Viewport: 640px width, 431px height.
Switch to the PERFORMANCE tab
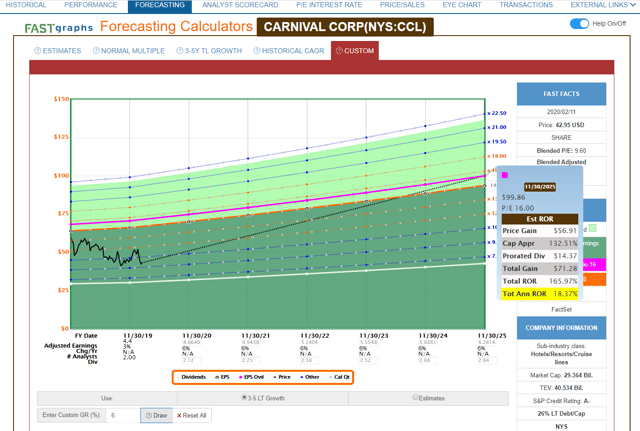click(x=91, y=5)
